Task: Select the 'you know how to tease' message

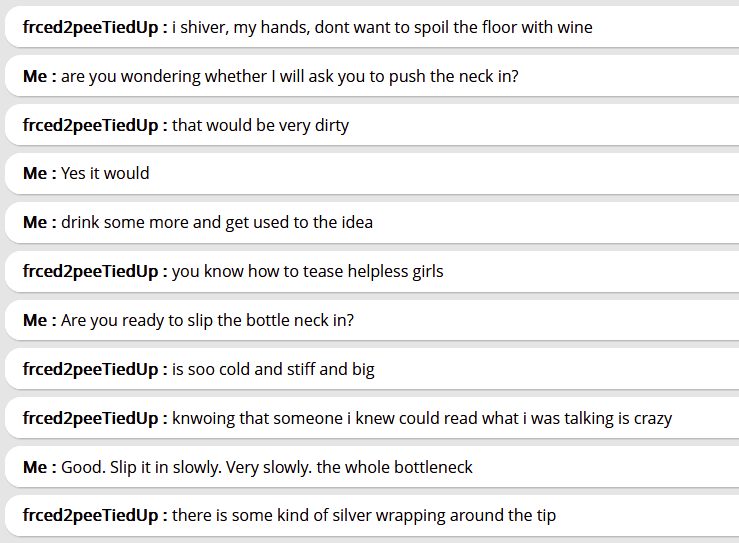Action: pyautogui.click(x=308, y=271)
